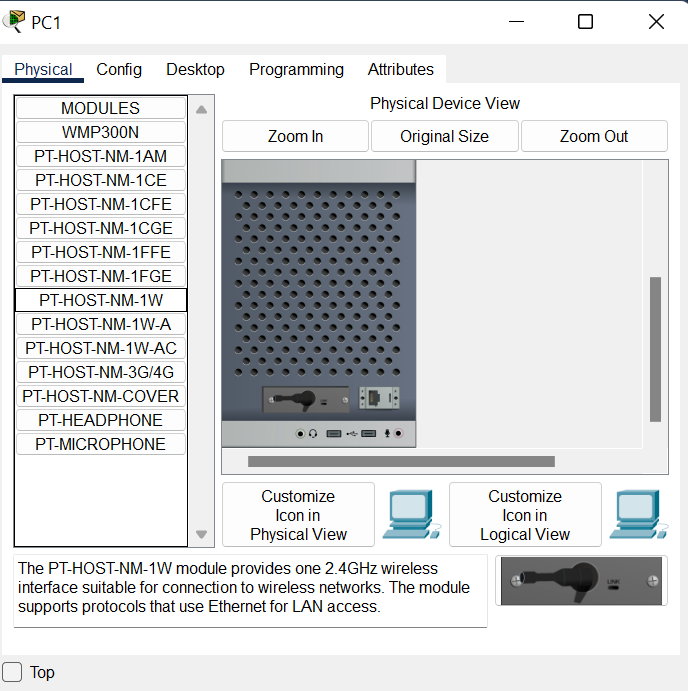Select the PT-HOST-NM-3G/4G module

(100, 372)
